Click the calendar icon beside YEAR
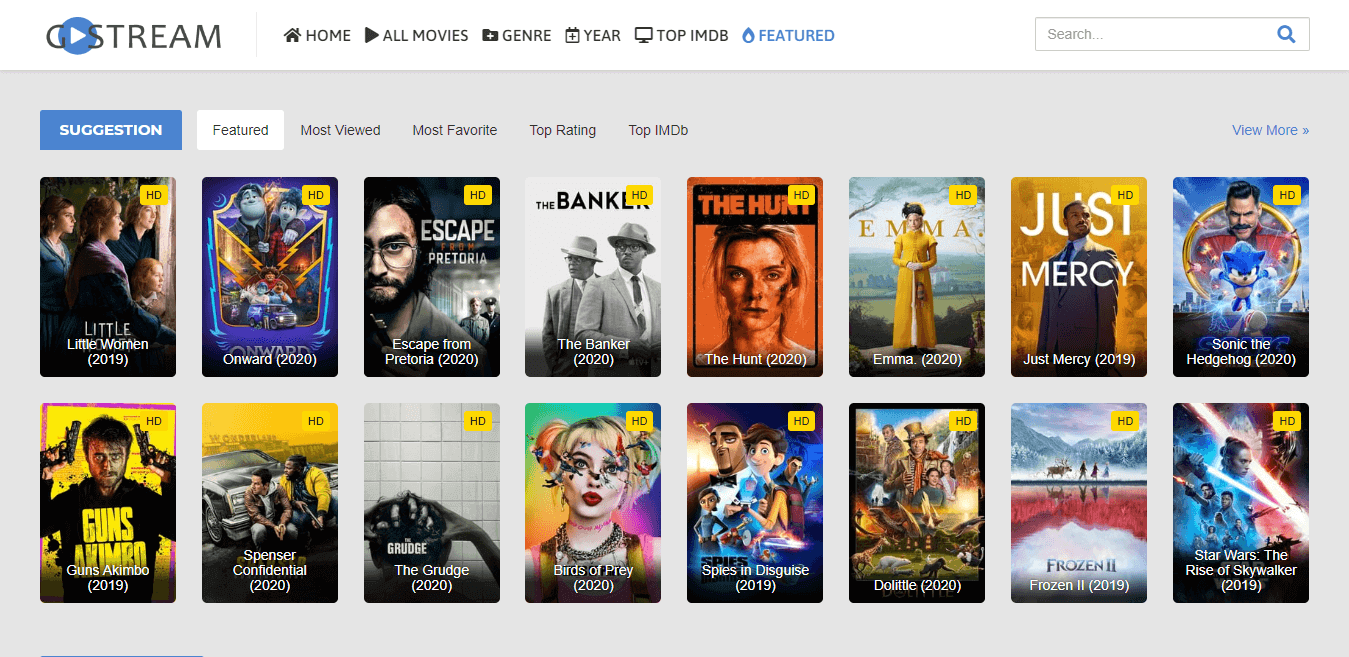This screenshot has width=1349, height=657. 572,35
